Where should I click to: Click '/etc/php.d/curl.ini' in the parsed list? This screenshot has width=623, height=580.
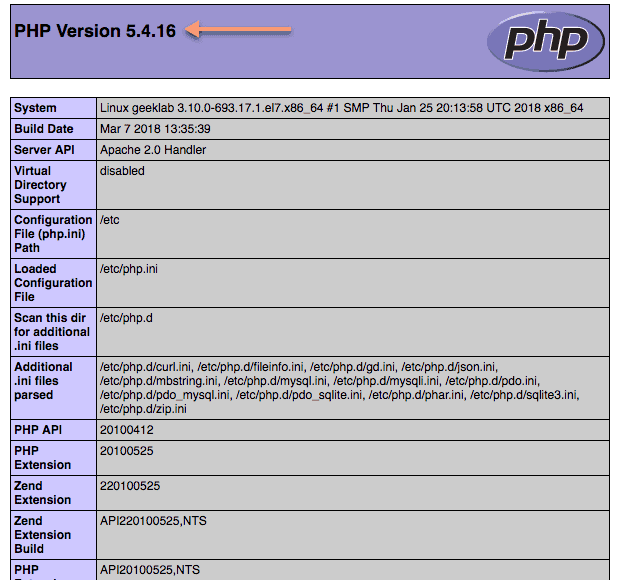[145, 367]
